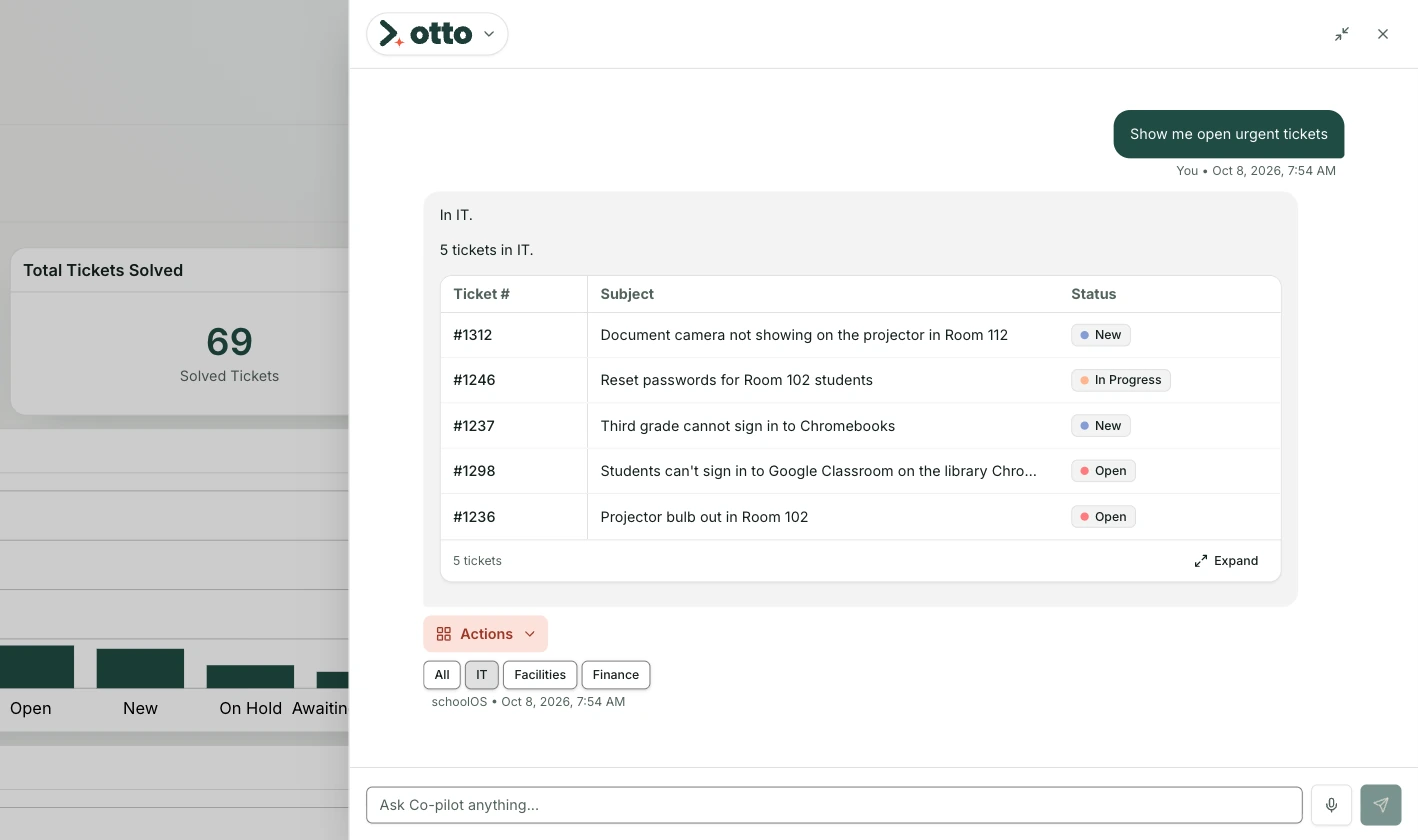This screenshot has width=1418, height=840.
Task: Click subject 'Projector bulb out in Room 102'
Action: (704, 517)
